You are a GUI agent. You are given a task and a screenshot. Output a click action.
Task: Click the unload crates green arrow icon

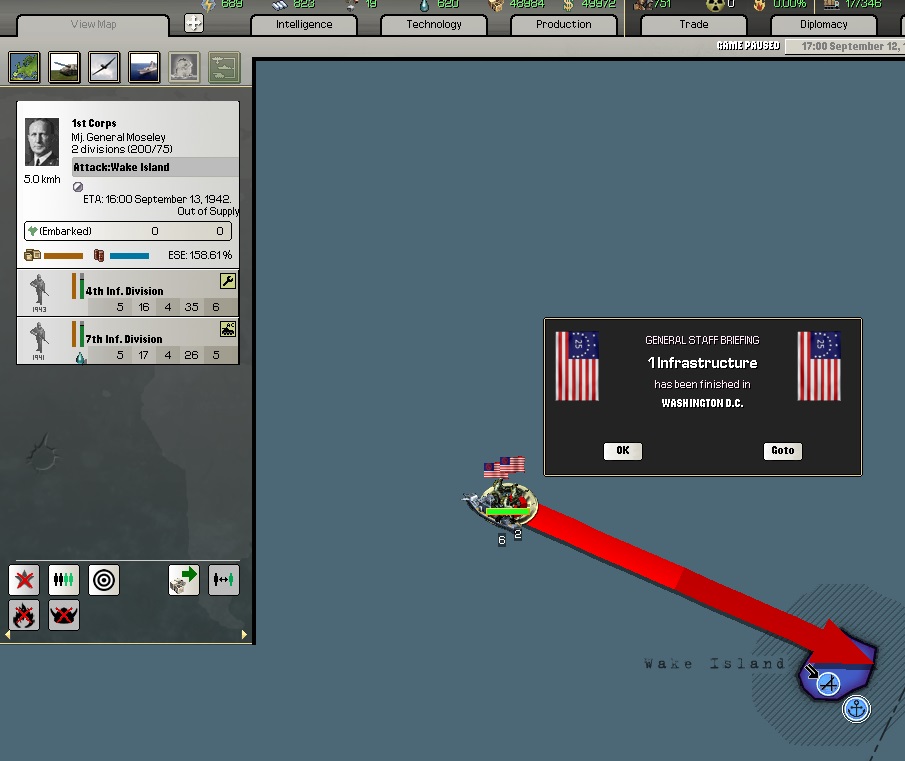pos(184,580)
